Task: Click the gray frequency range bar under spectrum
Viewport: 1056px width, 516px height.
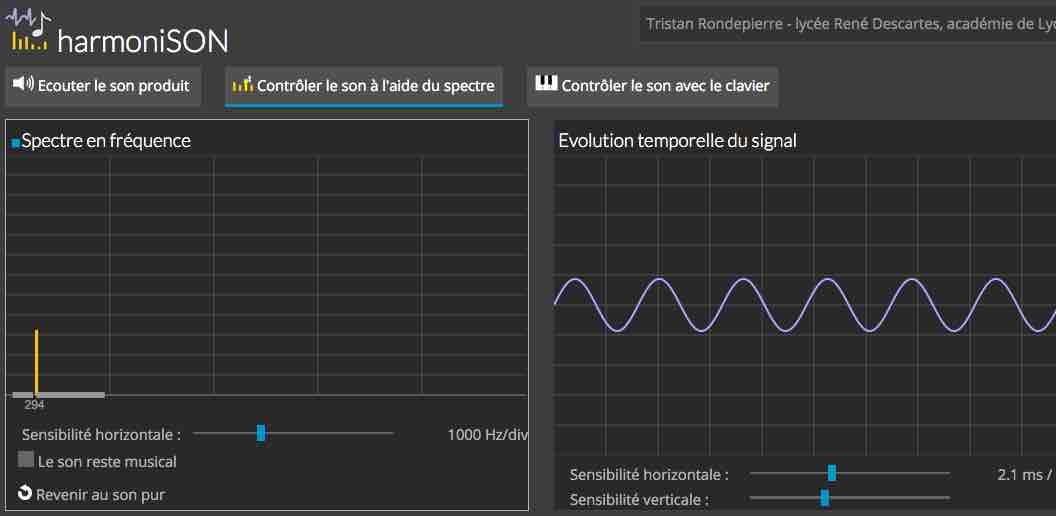Action: click(59, 395)
